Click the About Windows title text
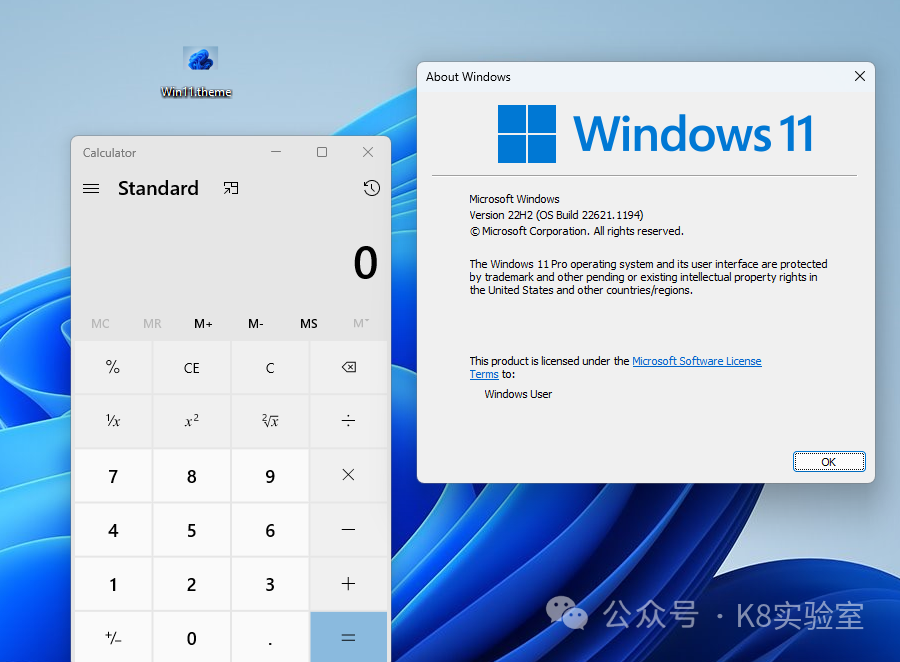Screen dimensions: 900x662 coord(468,77)
